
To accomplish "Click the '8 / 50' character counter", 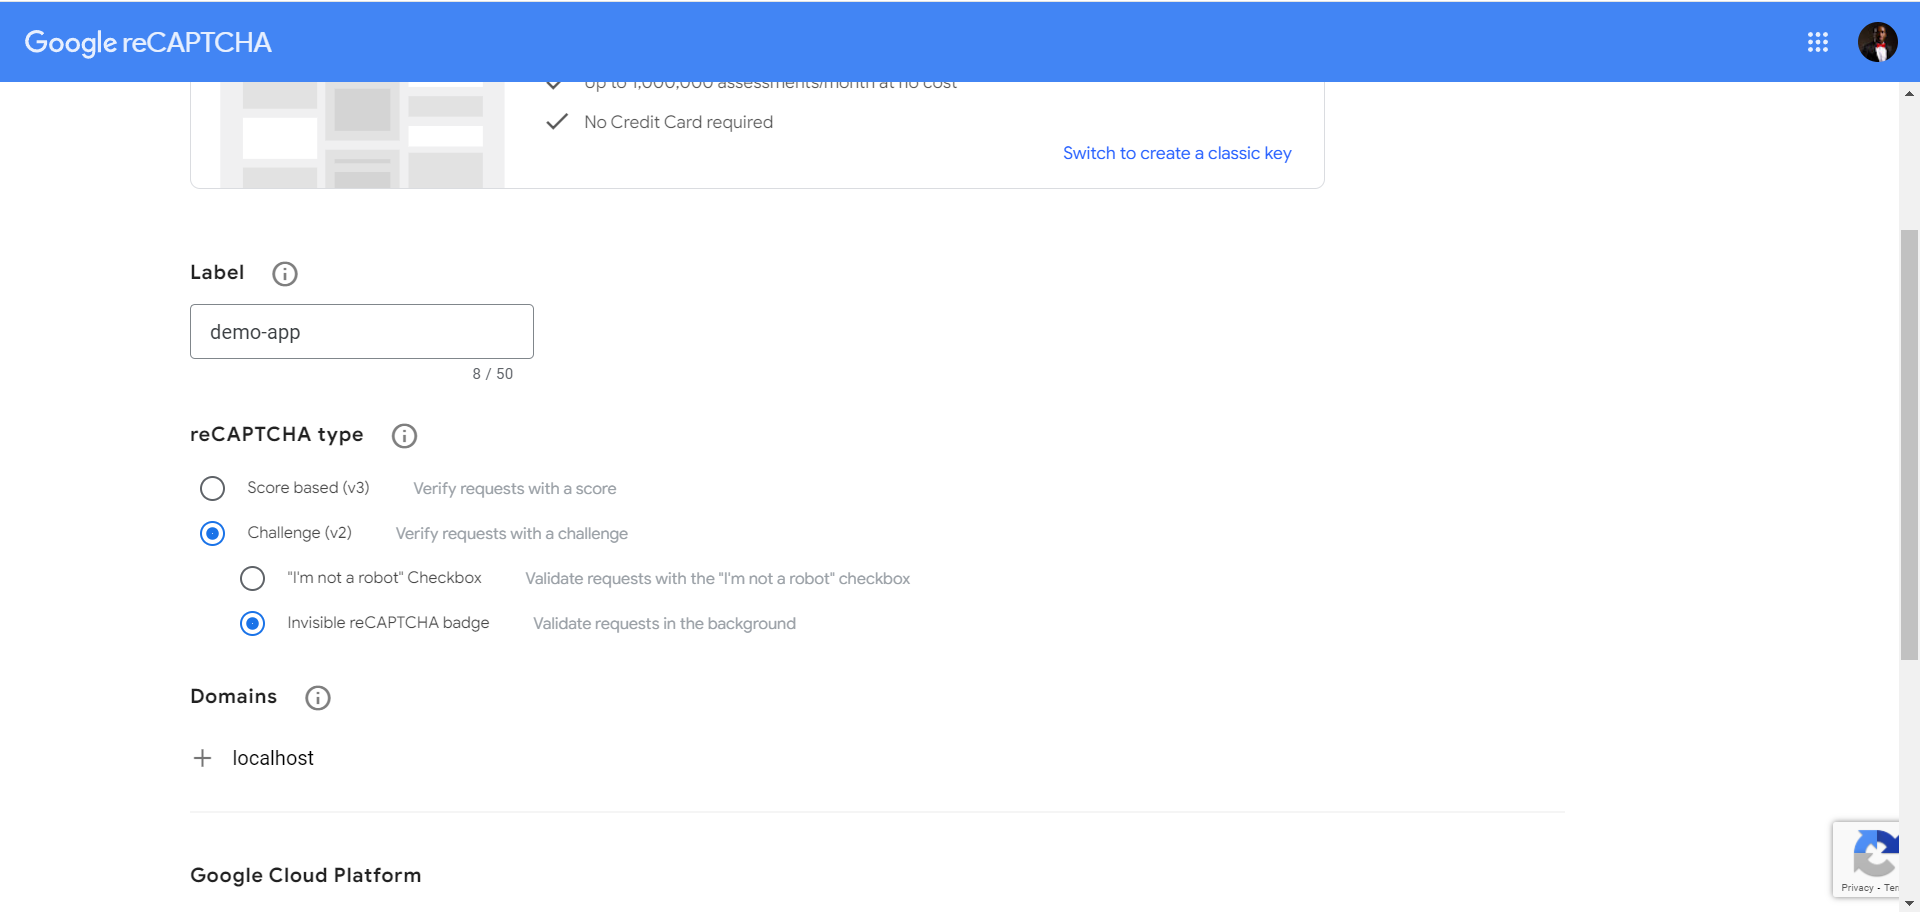I will pyautogui.click(x=493, y=374).
